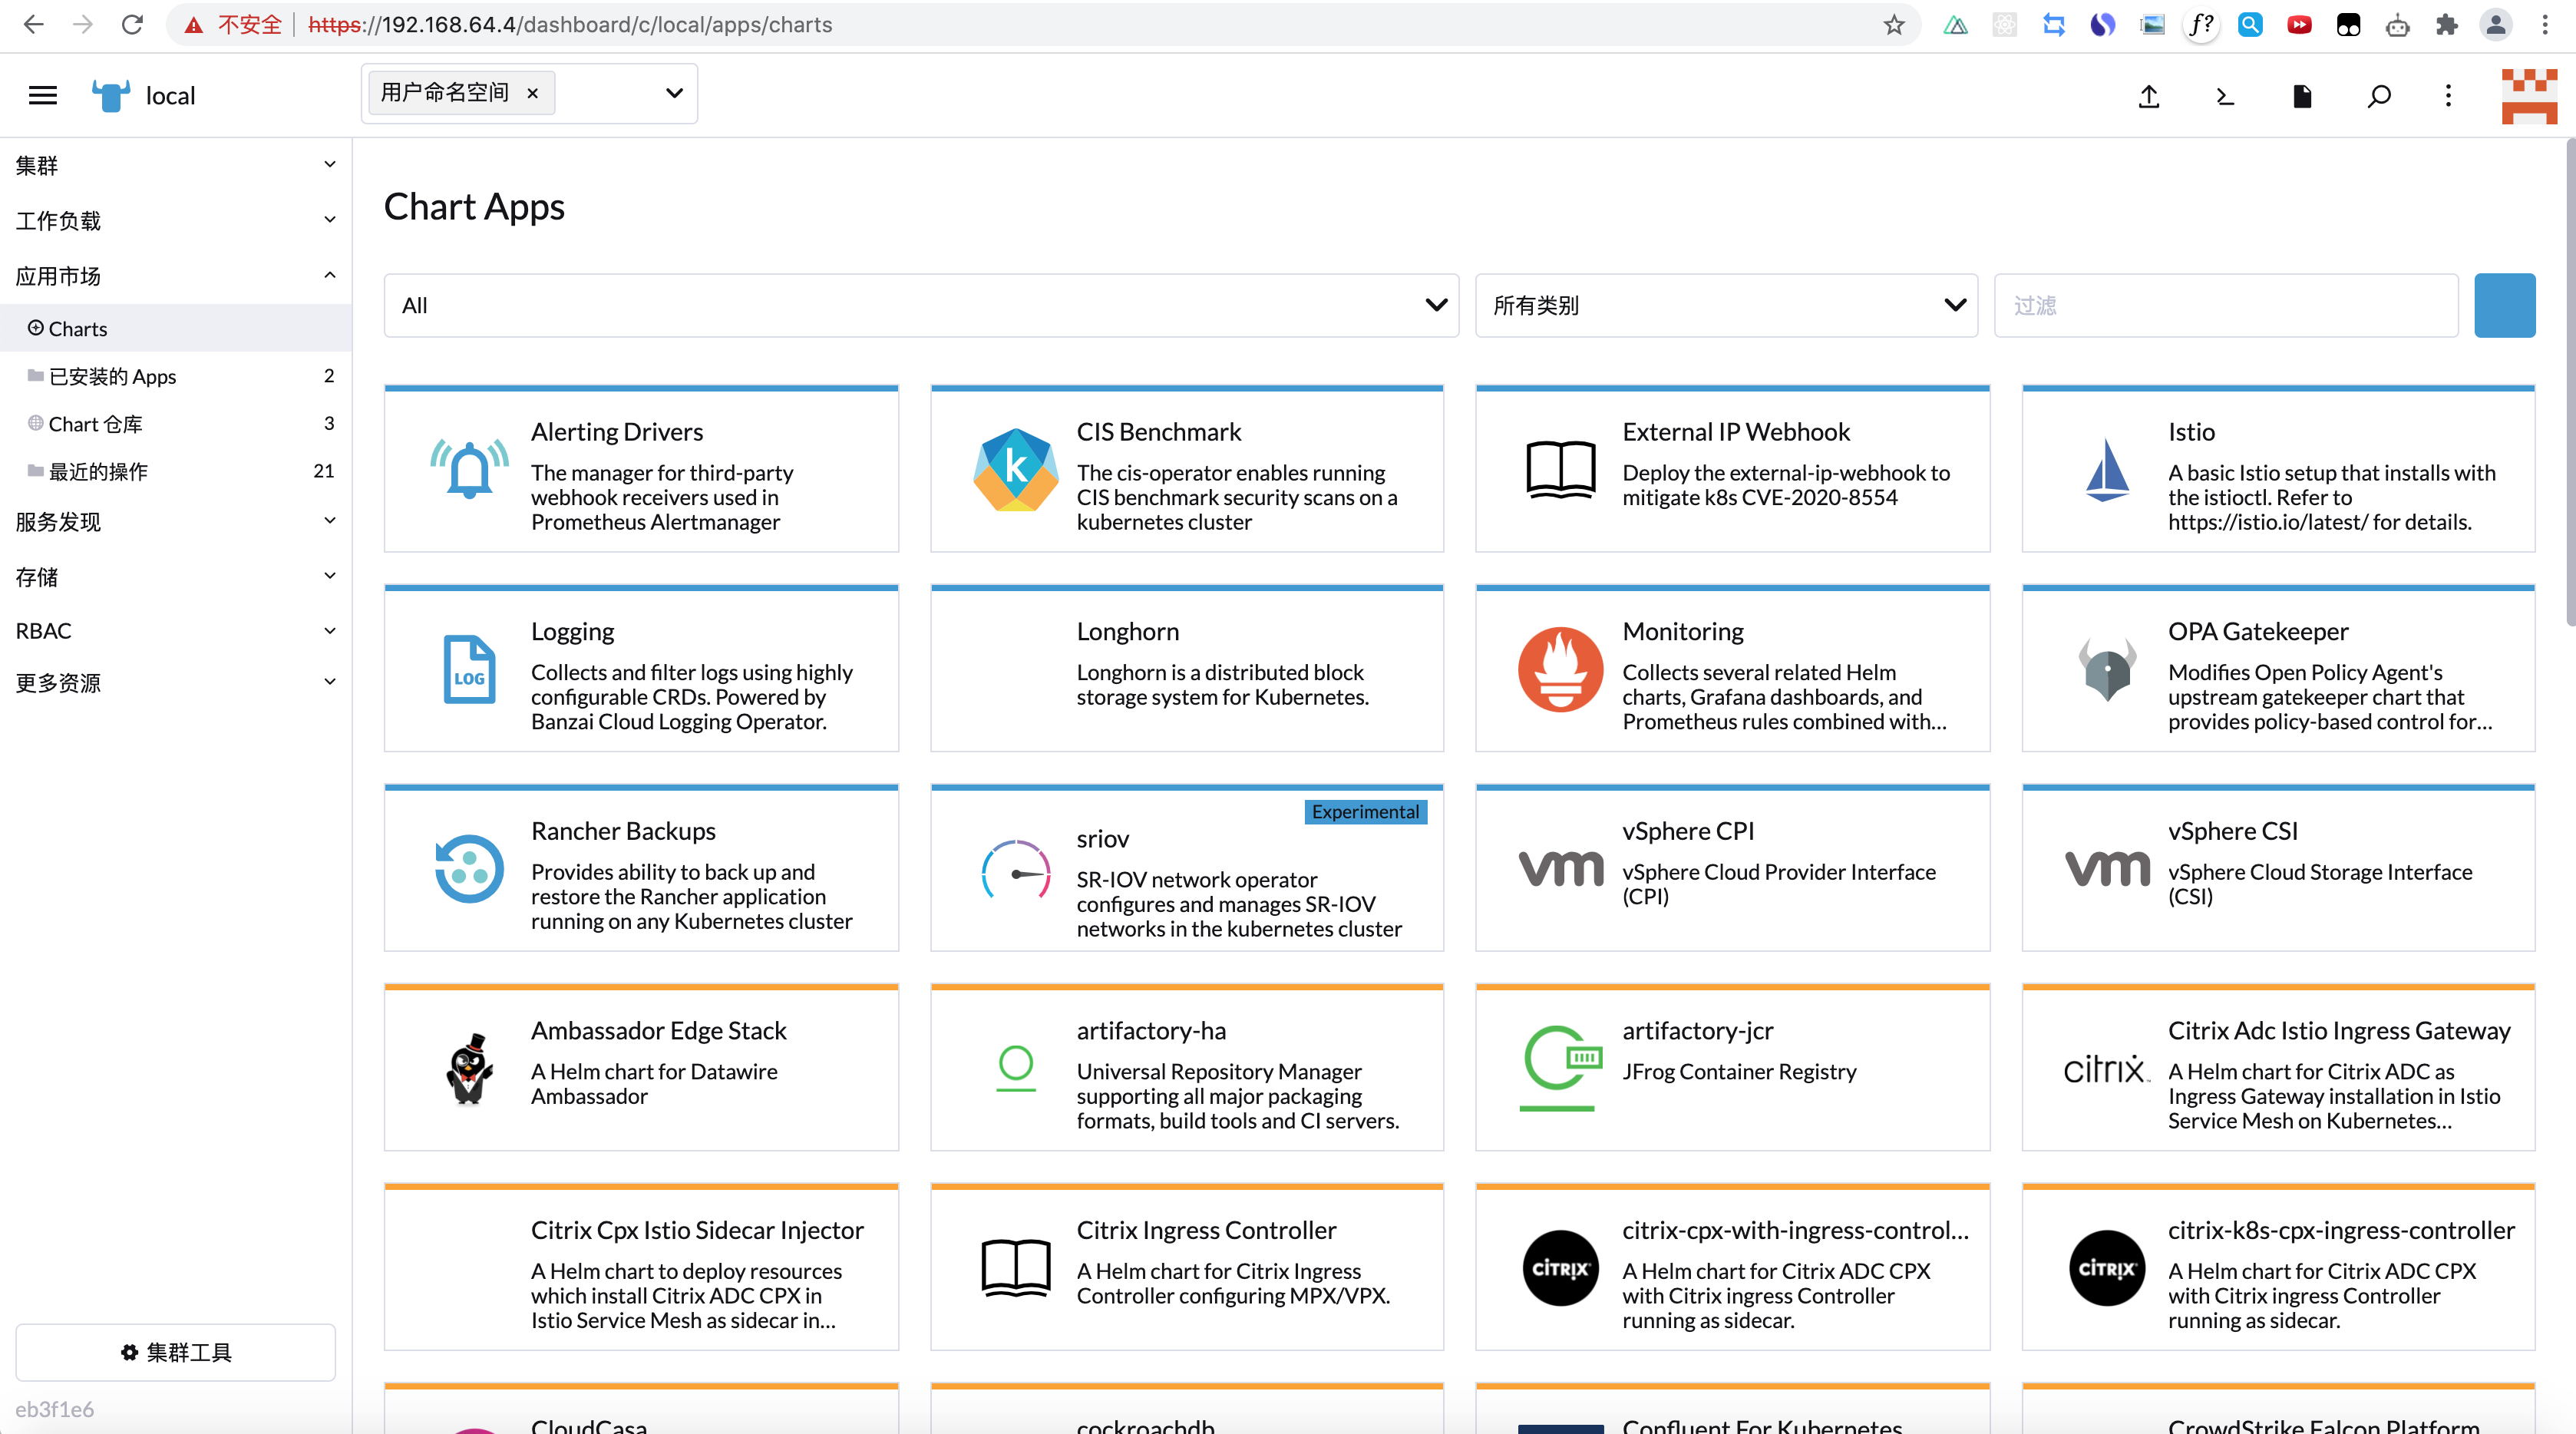This screenshot has width=2576, height=1434.
Task: Open citrix-k8s-cpx-ingress-controller black Citrix logo
Action: [x=2106, y=1267]
